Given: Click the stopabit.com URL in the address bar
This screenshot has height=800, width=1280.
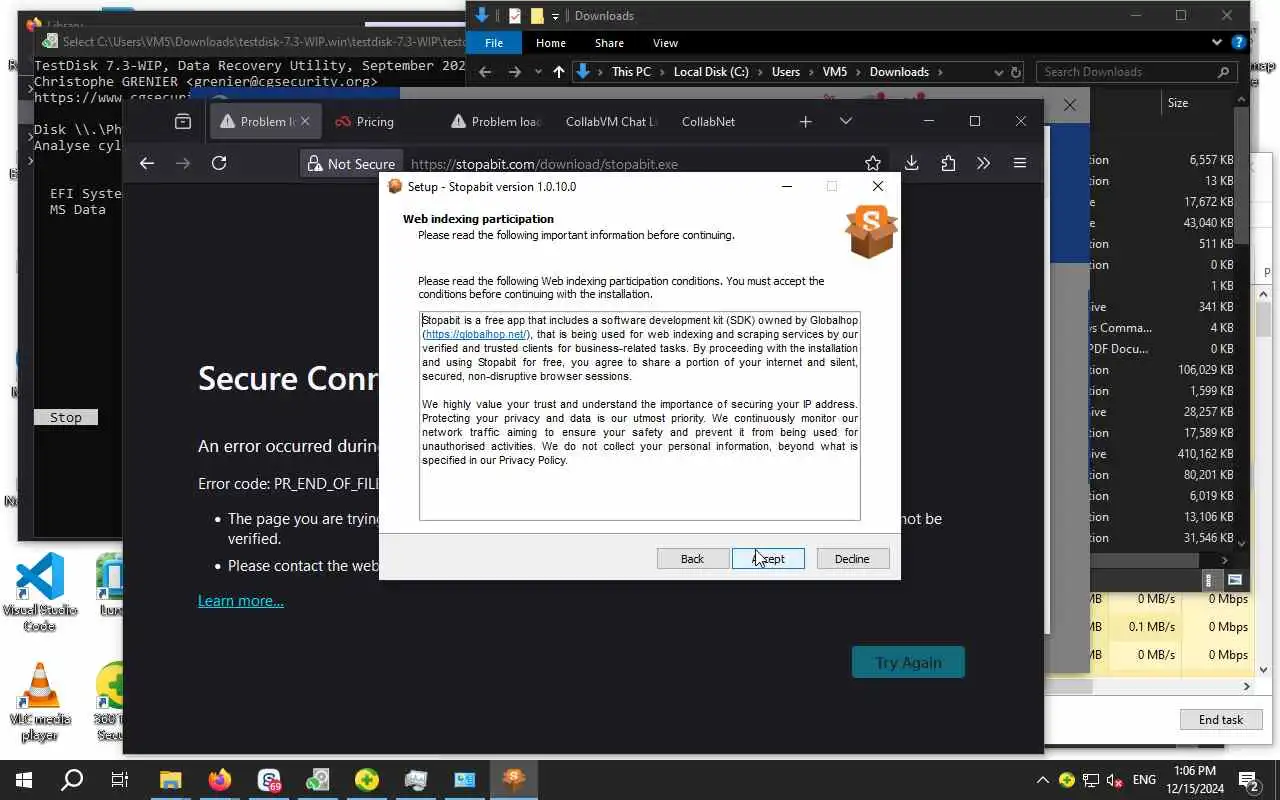Looking at the screenshot, I should (544, 164).
